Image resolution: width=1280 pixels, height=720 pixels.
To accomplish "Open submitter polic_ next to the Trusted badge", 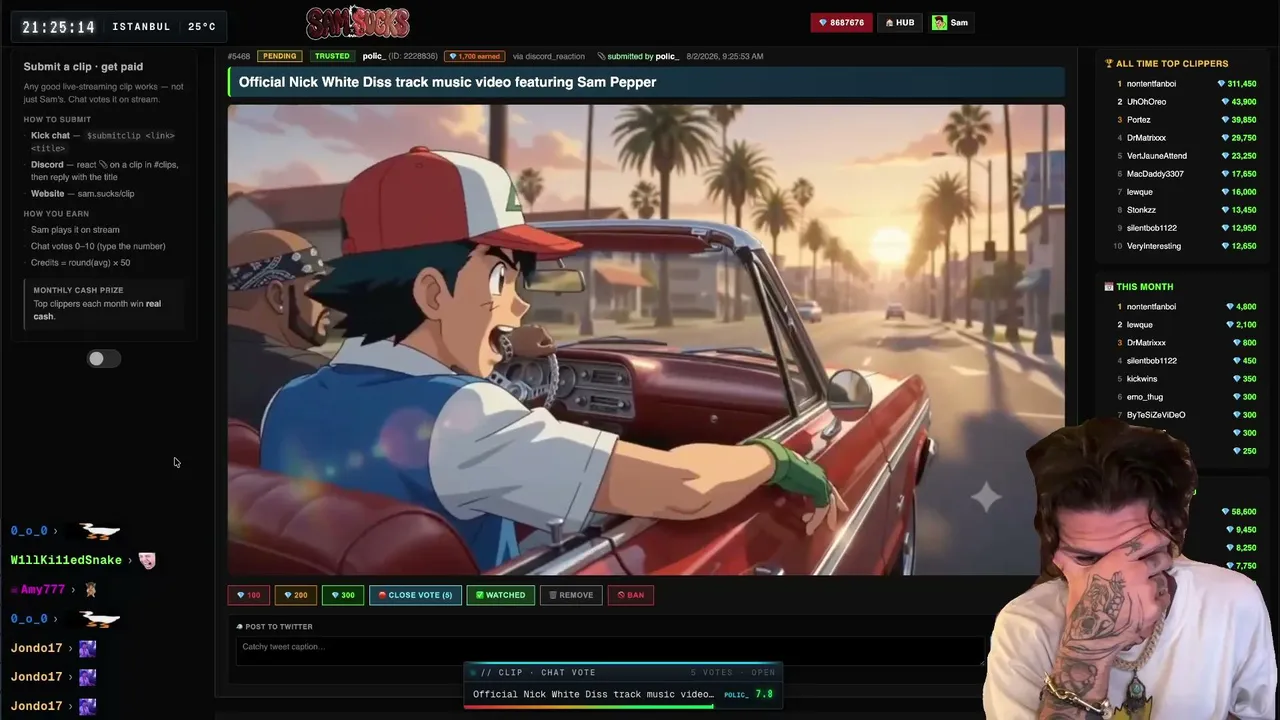I will pos(374,56).
